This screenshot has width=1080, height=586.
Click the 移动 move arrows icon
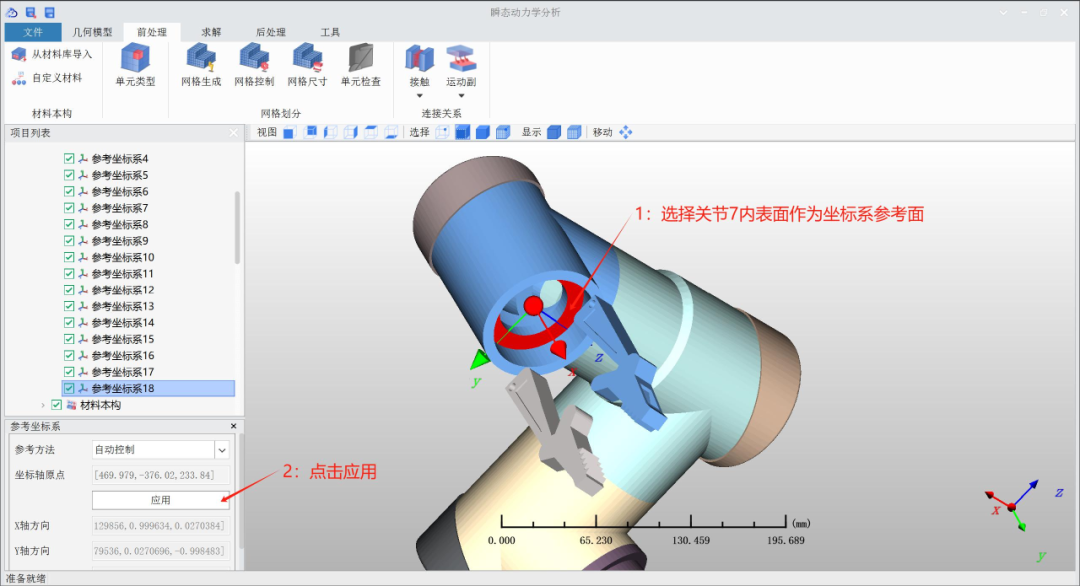[x=625, y=132]
